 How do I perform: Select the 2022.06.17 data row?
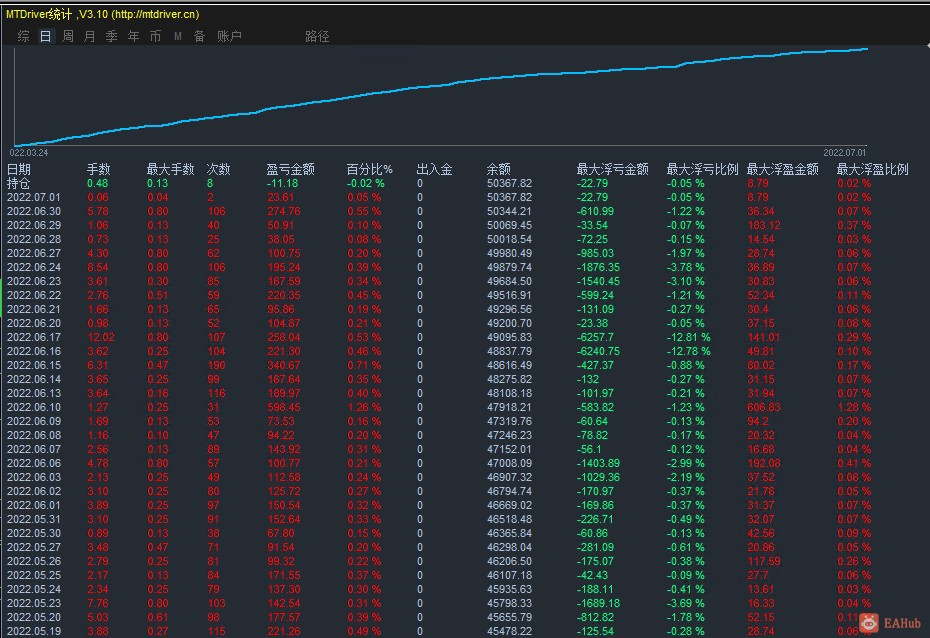34,337
